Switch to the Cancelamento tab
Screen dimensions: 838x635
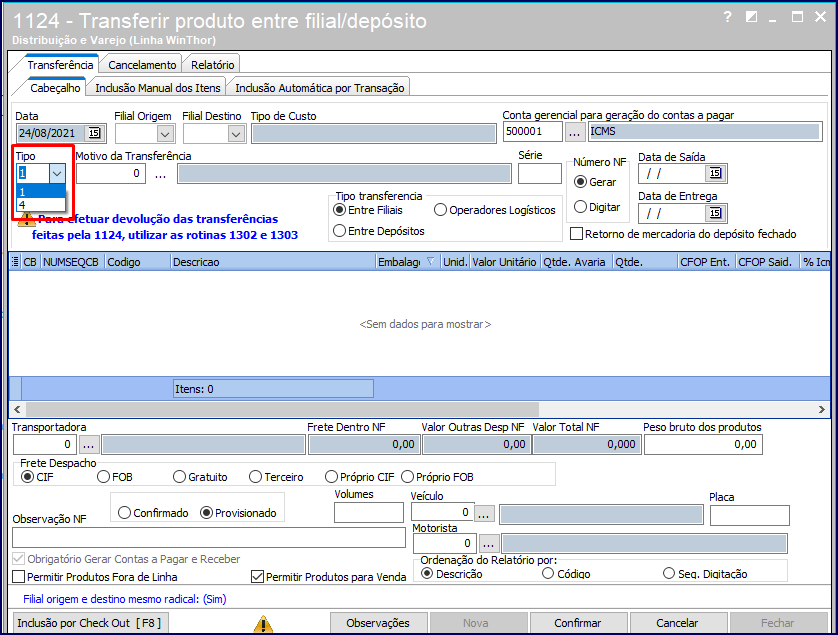coord(142,65)
